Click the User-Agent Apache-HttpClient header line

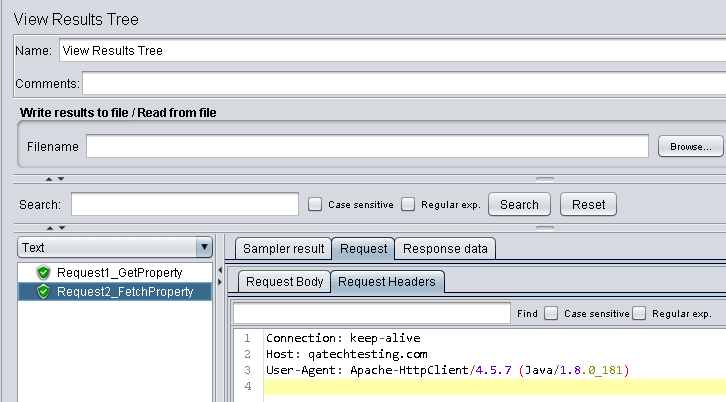coord(447,370)
